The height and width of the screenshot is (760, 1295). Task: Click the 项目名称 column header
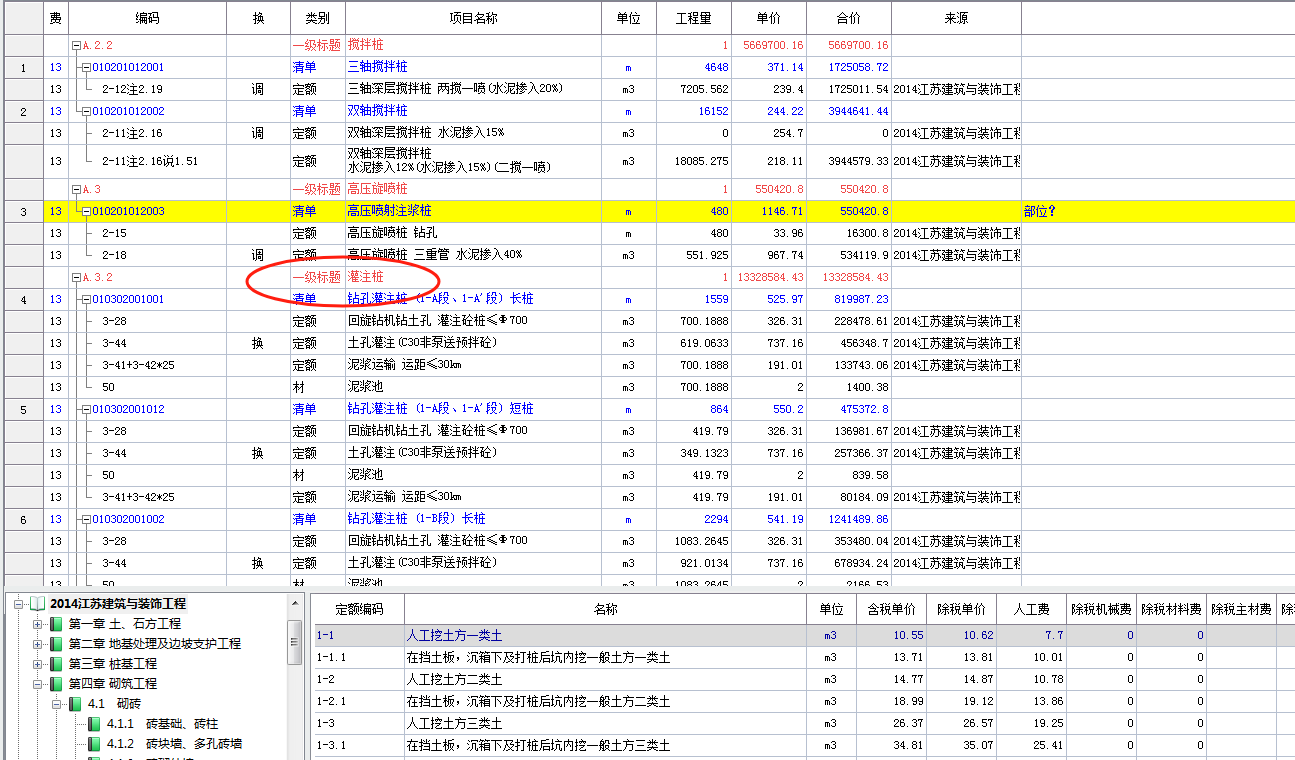[473, 19]
